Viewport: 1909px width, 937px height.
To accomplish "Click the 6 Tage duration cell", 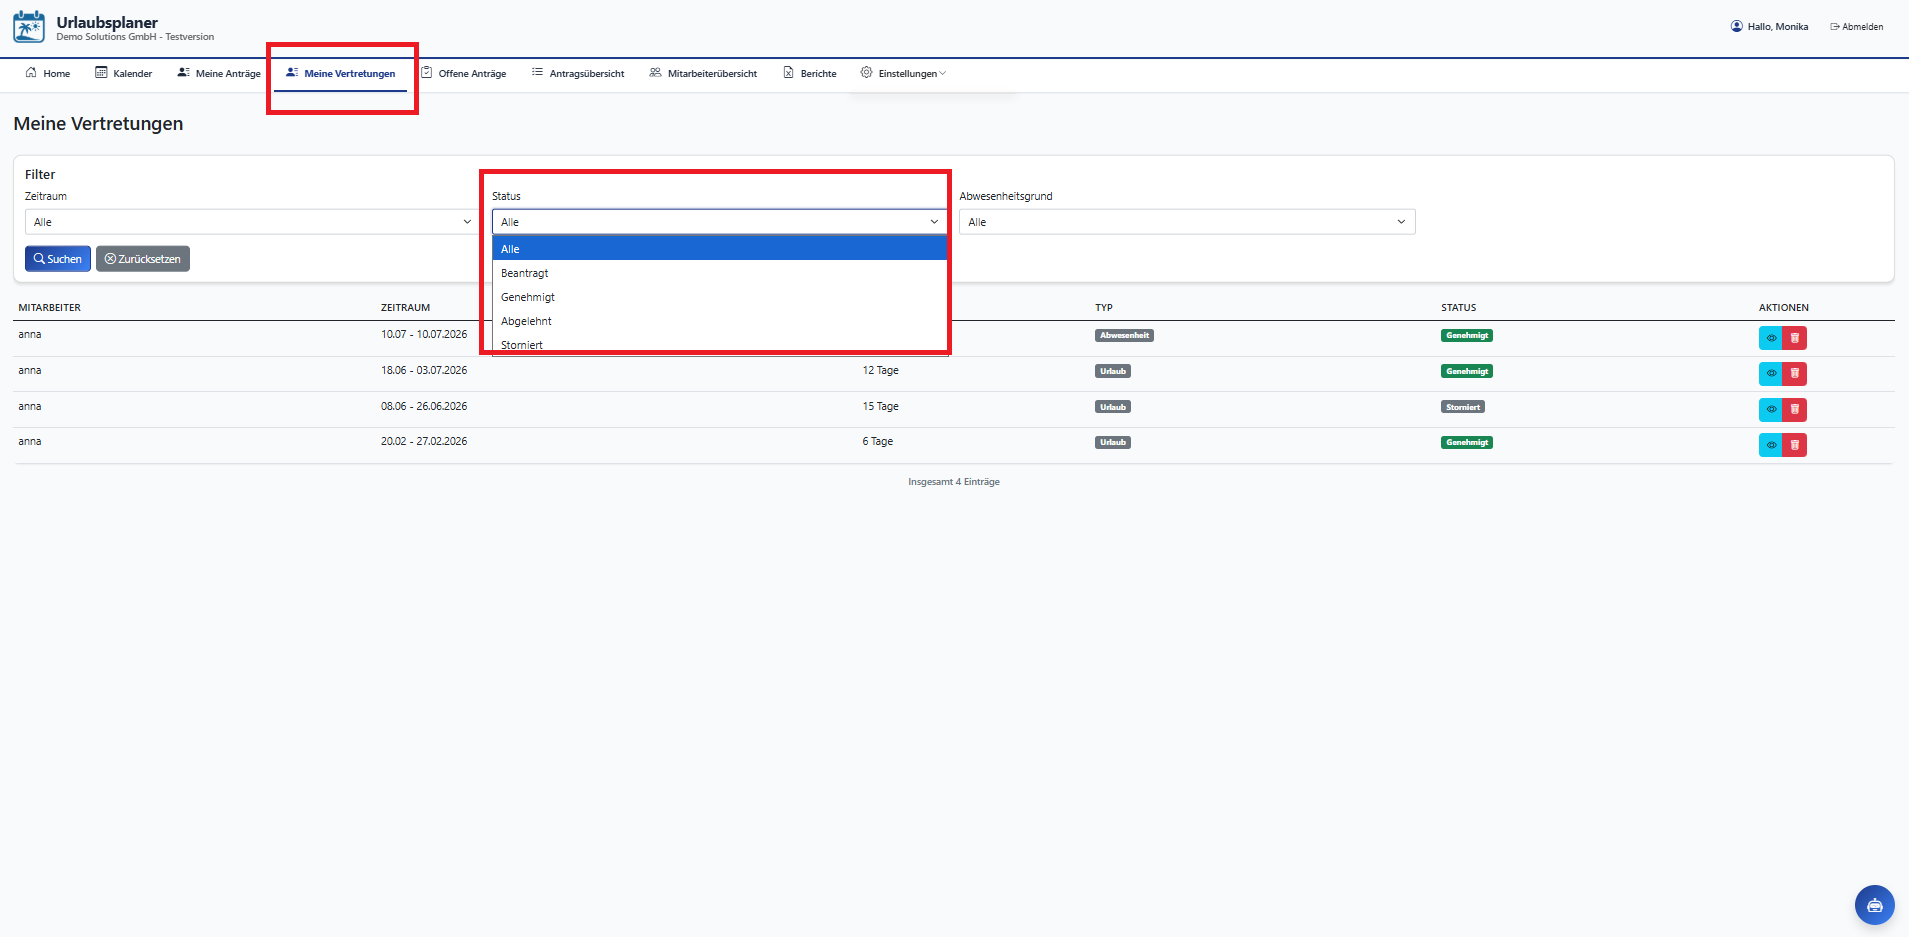I will (x=878, y=441).
